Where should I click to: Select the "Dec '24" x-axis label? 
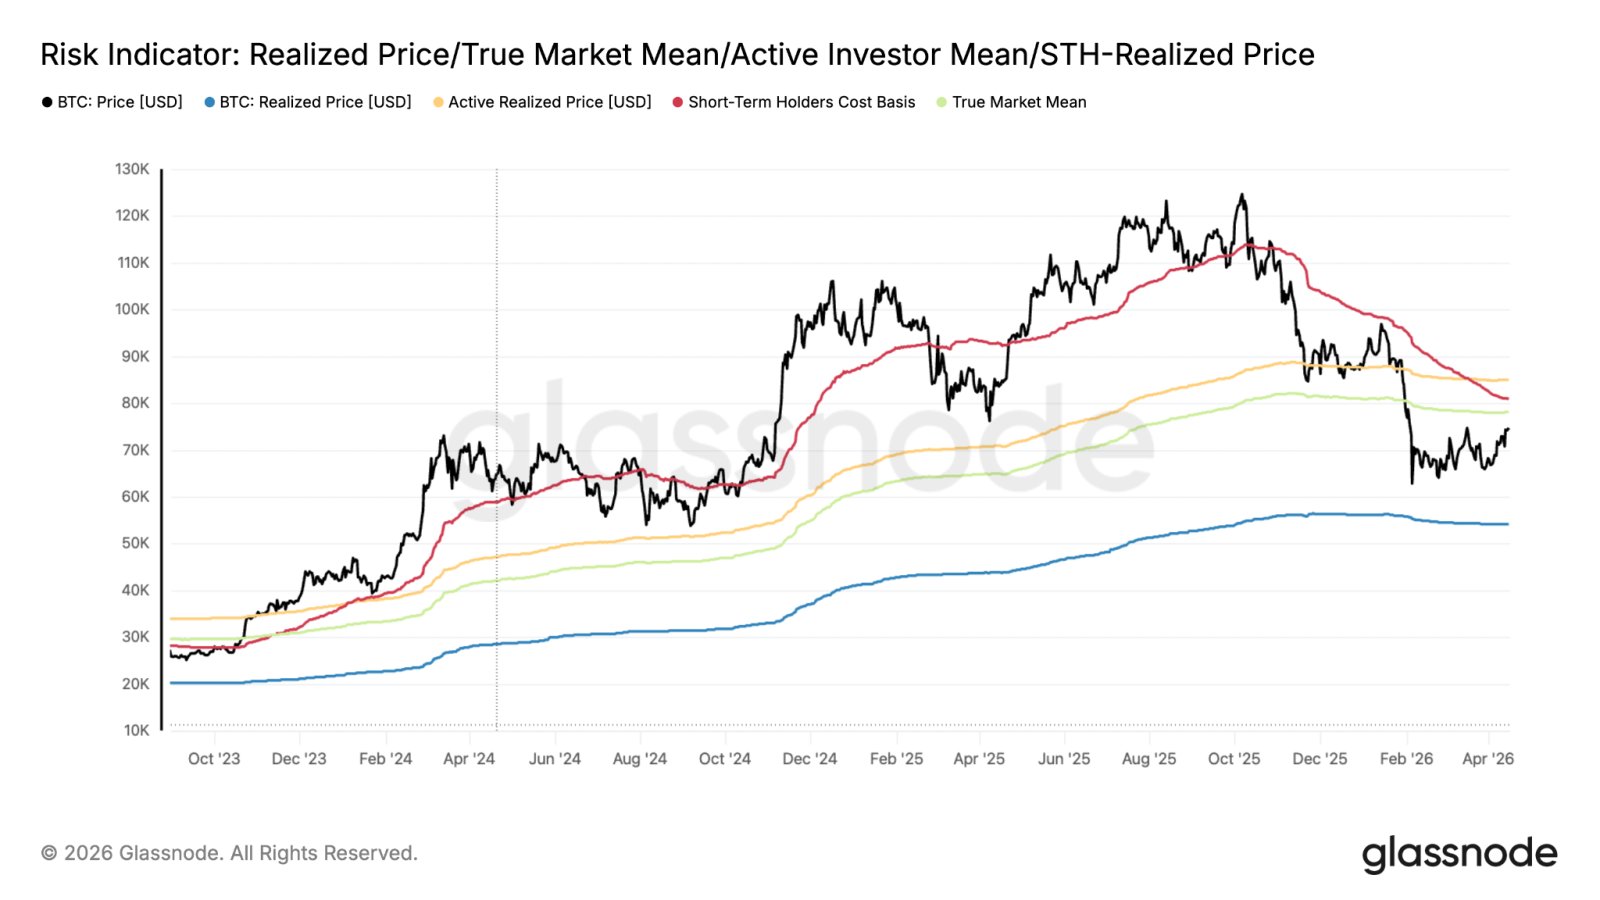[810, 759]
